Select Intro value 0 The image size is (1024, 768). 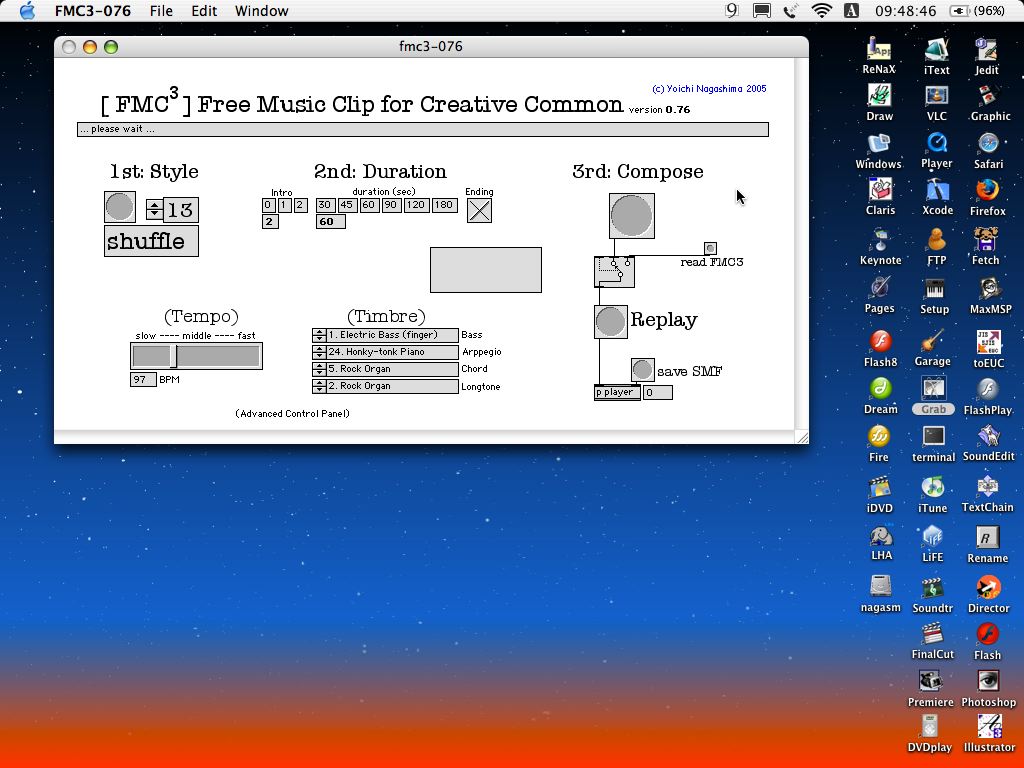point(268,205)
